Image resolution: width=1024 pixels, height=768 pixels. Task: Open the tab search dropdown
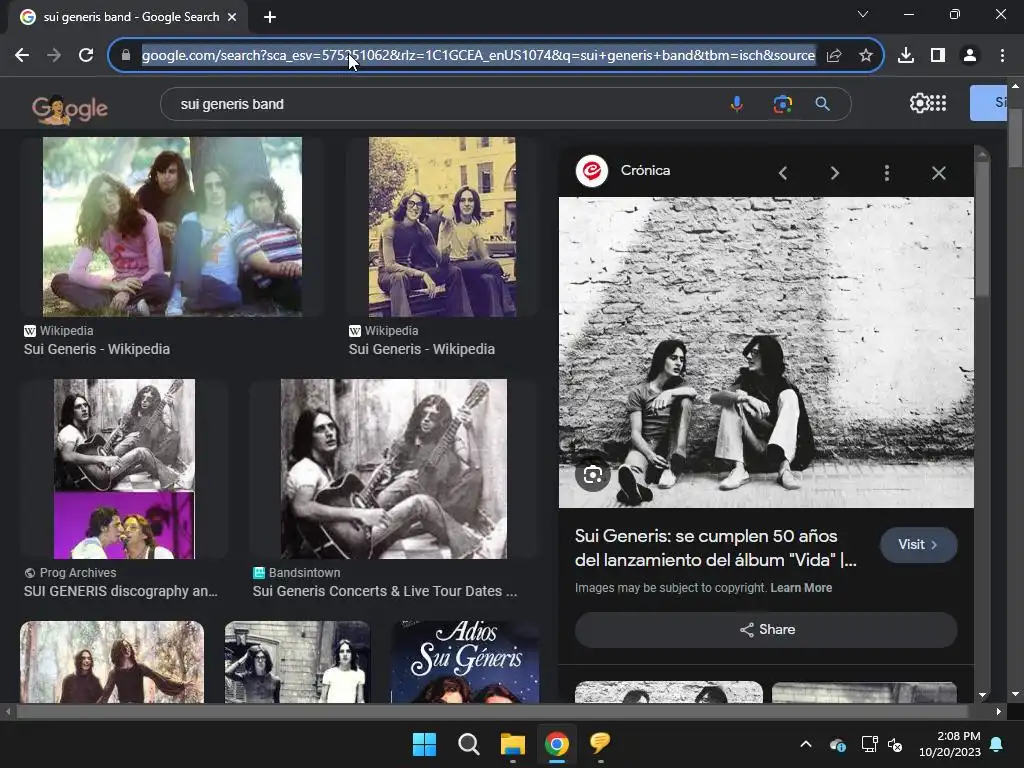[863, 14]
